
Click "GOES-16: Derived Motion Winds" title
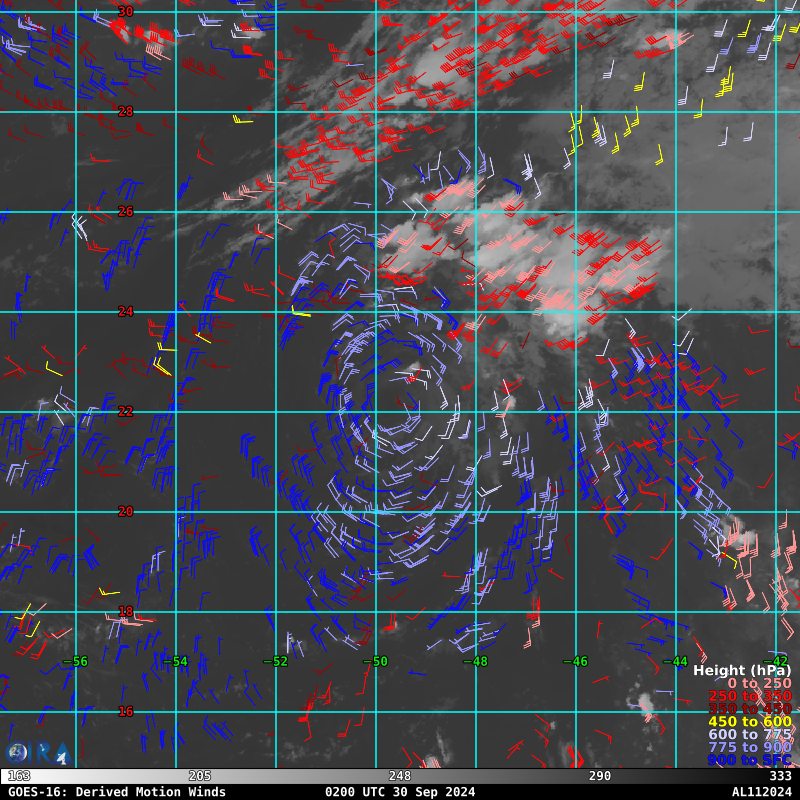(117, 792)
